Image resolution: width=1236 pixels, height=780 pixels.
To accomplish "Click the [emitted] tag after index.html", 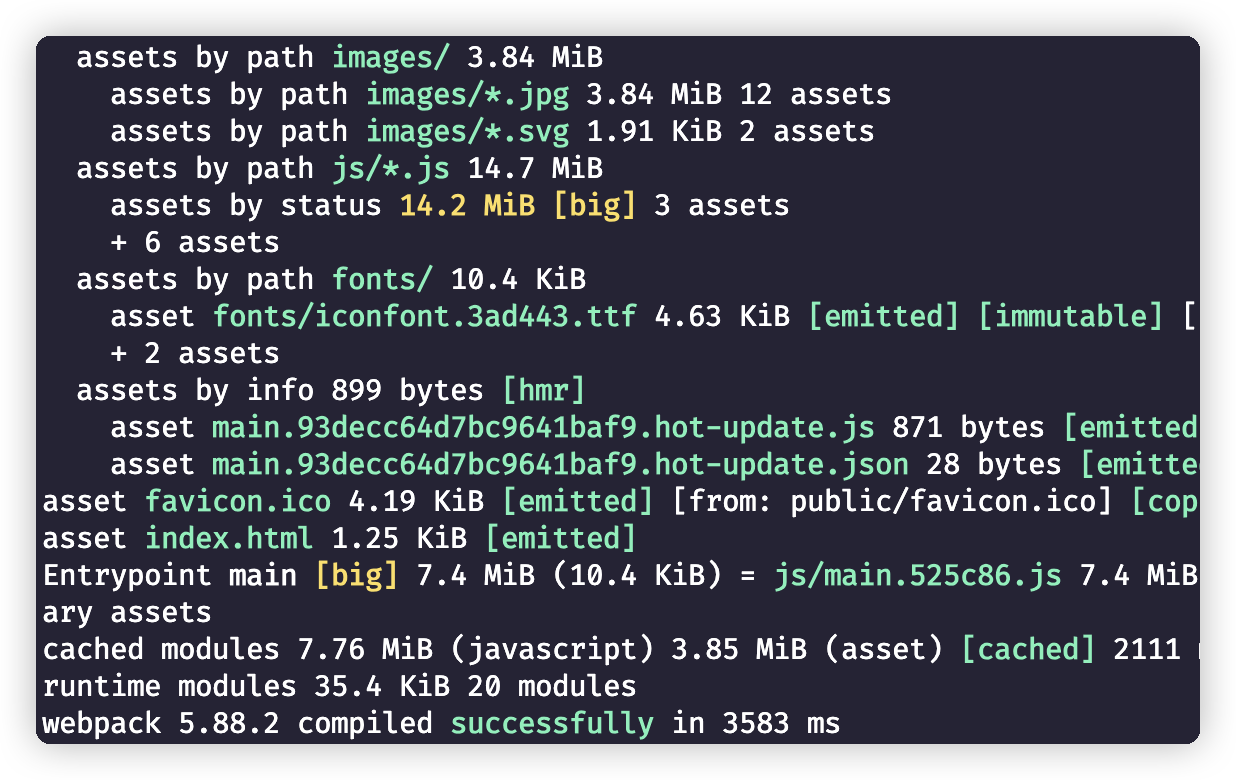I will 560,539.
